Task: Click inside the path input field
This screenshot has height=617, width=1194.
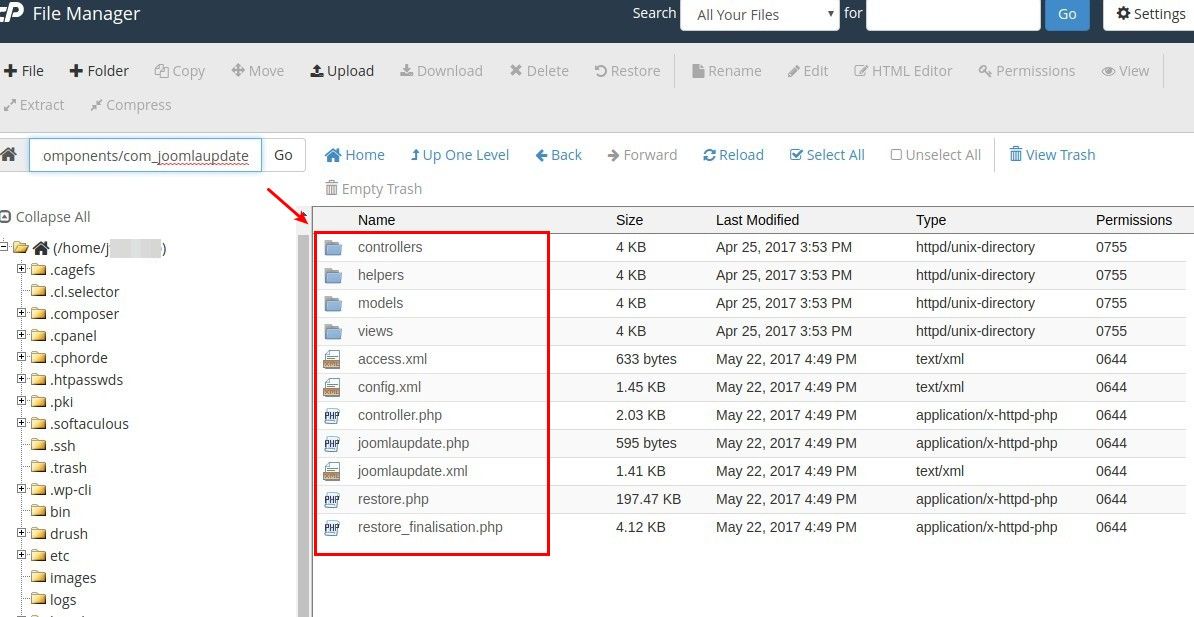Action: click(145, 155)
